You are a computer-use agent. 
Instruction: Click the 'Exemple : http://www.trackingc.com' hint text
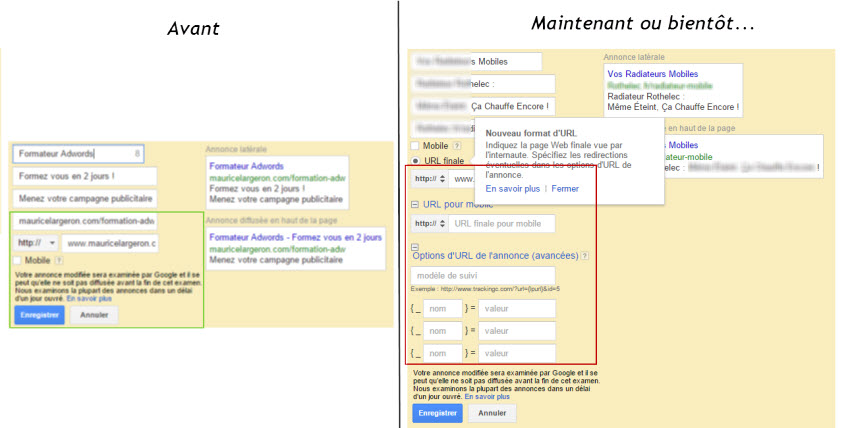(485, 289)
